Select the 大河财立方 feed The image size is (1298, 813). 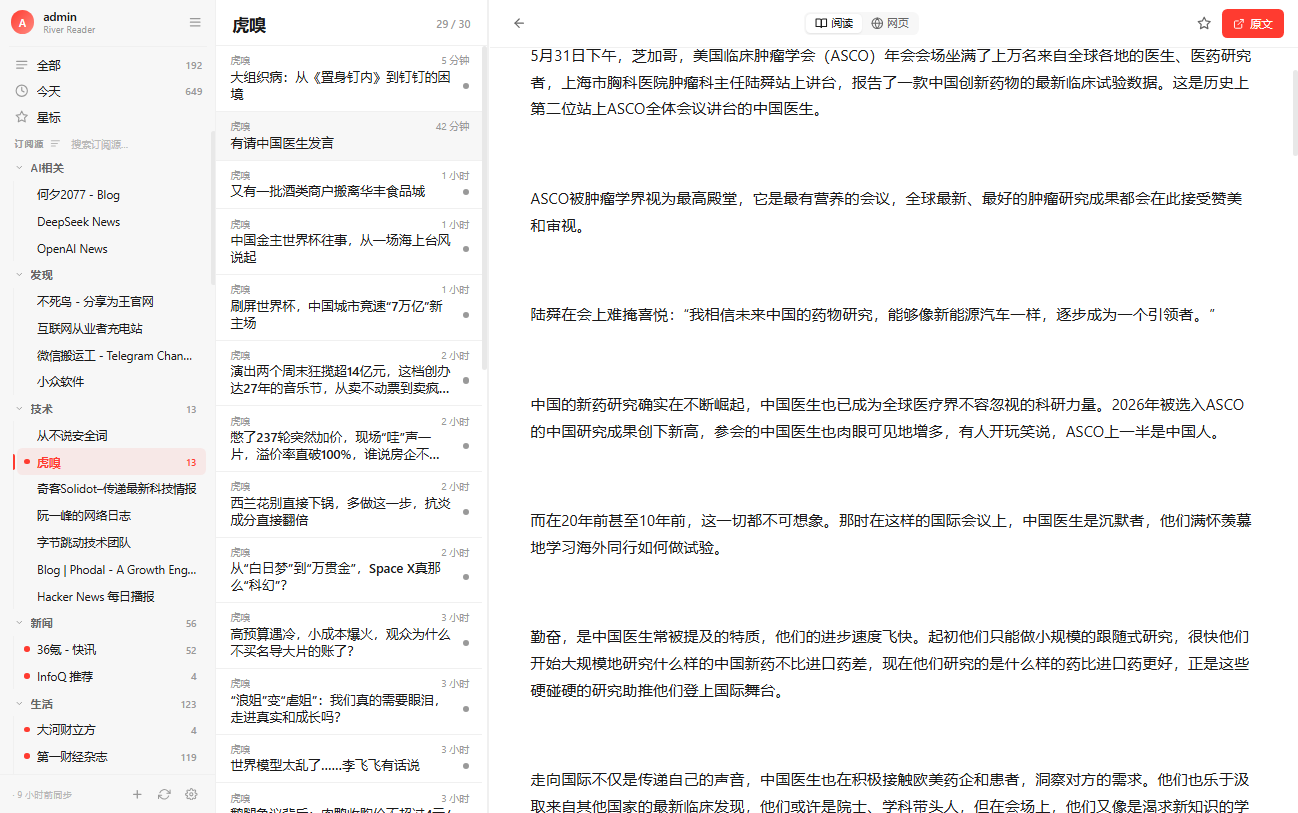pyautogui.click(x=108, y=730)
